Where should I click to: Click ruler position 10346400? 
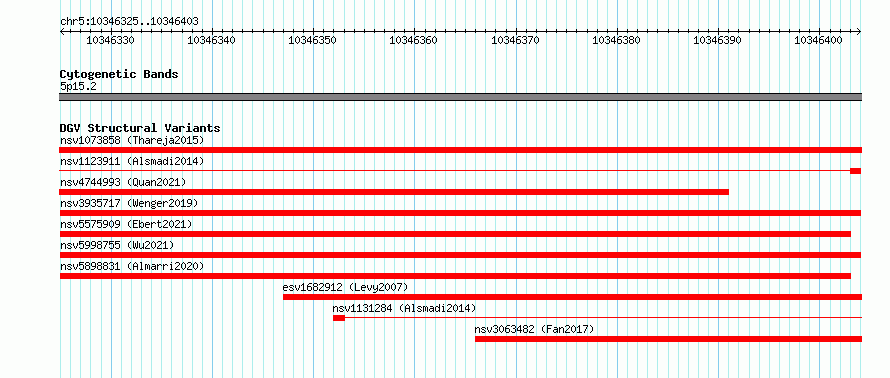[x=818, y=40]
